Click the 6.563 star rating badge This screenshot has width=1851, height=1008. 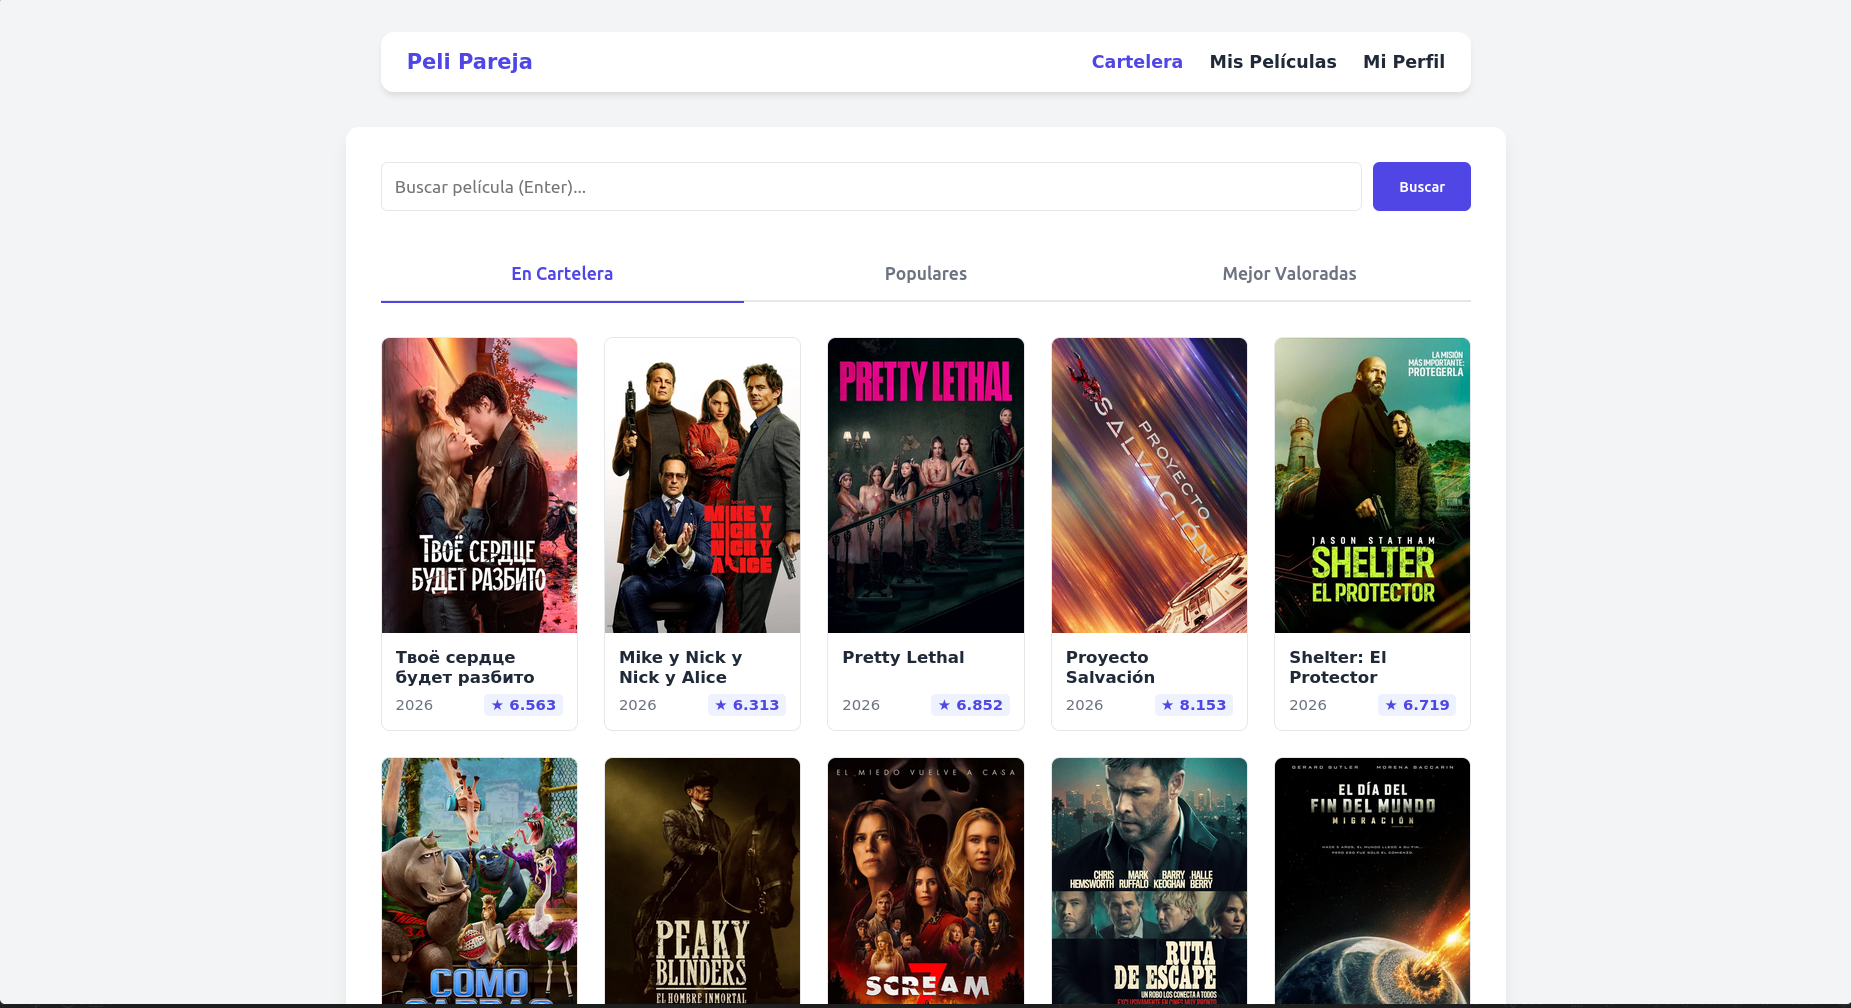pyautogui.click(x=524, y=705)
